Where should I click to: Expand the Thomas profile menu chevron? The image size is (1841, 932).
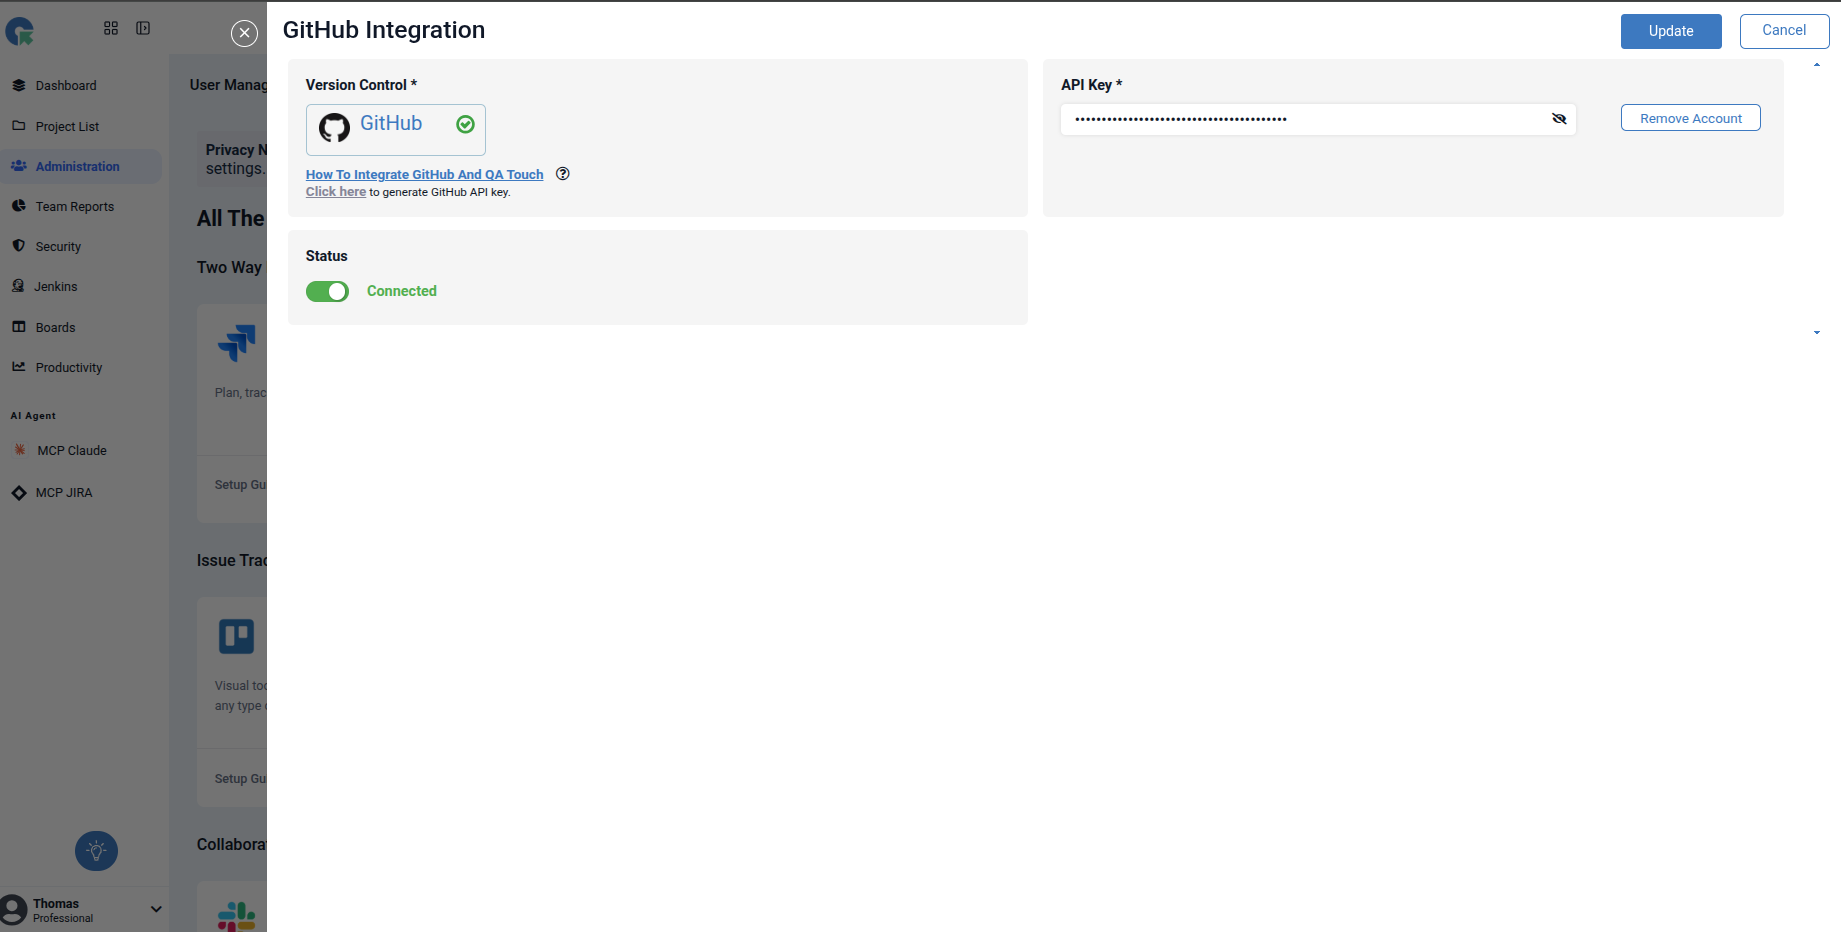point(156,909)
